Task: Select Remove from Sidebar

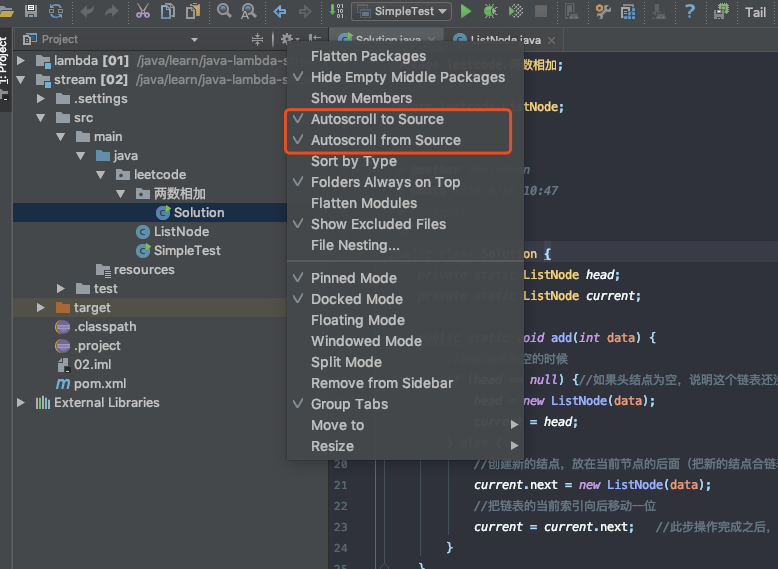Action: (x=405, y=383)
